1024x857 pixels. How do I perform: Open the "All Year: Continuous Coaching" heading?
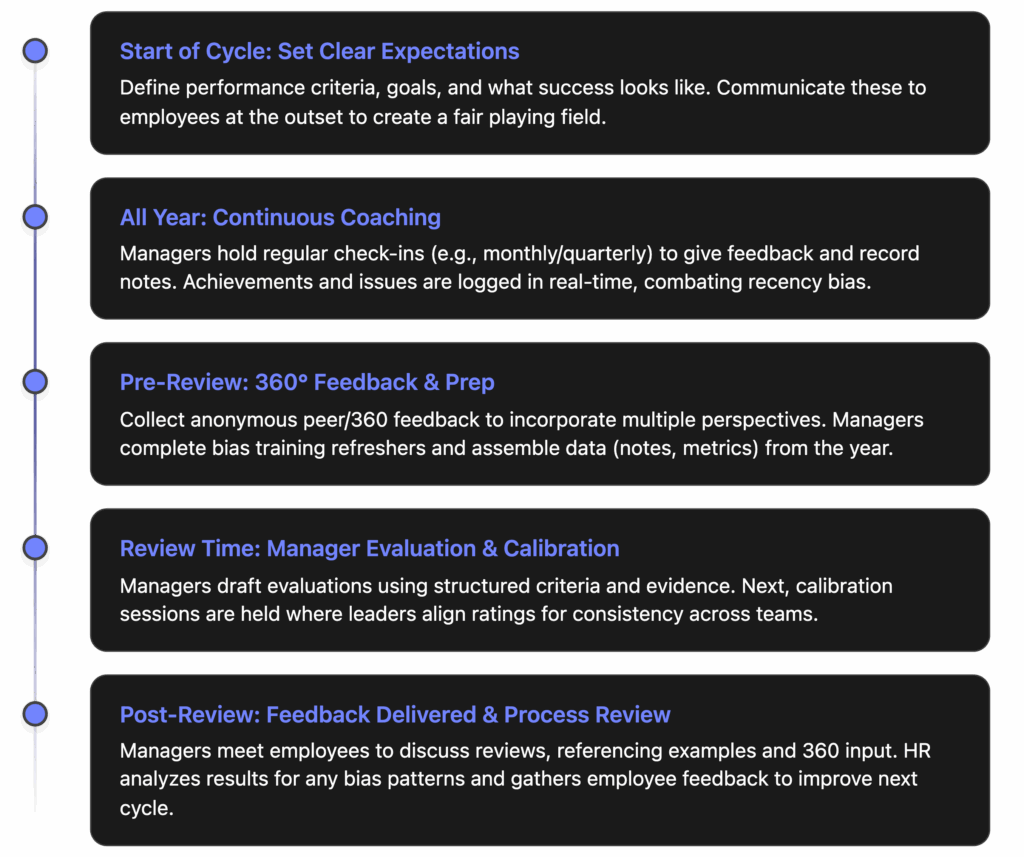(x=280, y=217)
